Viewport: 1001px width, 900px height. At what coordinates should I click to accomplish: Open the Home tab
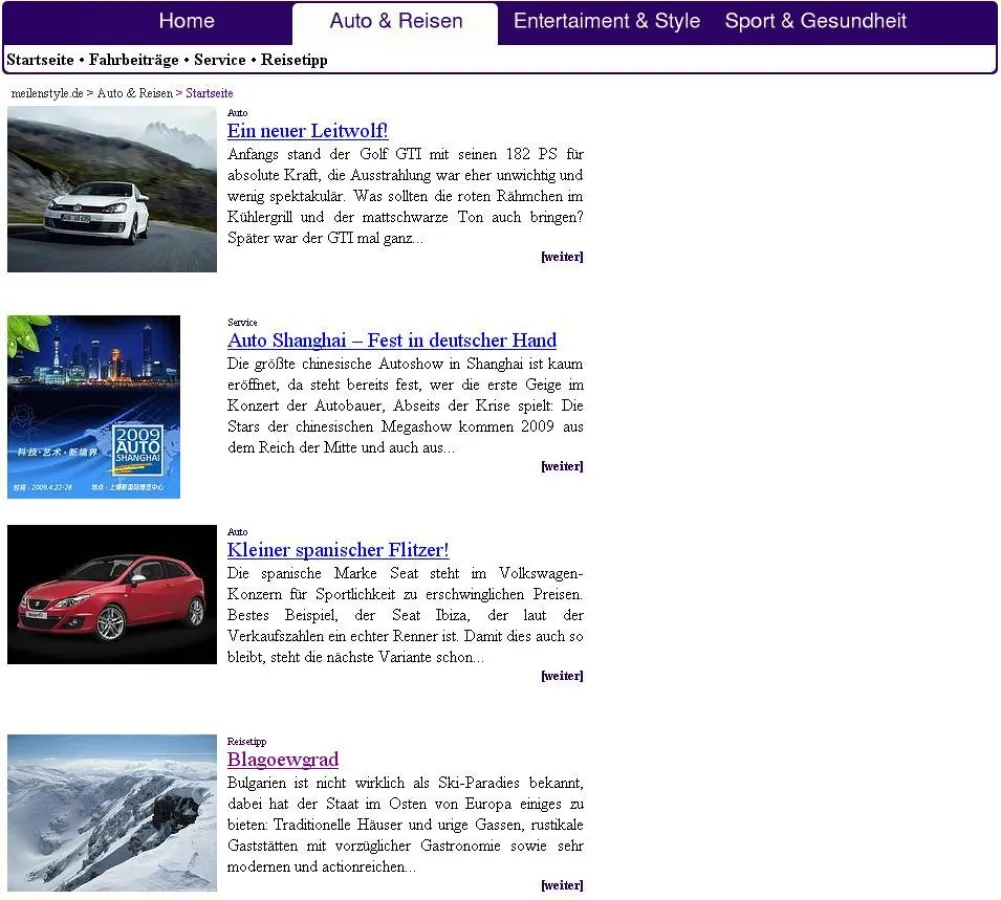click(186, 21)
